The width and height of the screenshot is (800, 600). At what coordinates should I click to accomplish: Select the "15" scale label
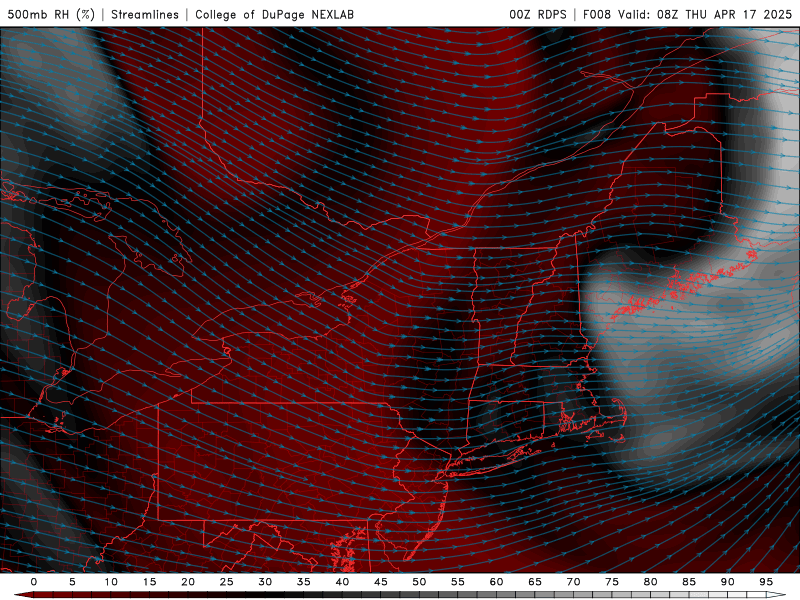click(149, 582)
